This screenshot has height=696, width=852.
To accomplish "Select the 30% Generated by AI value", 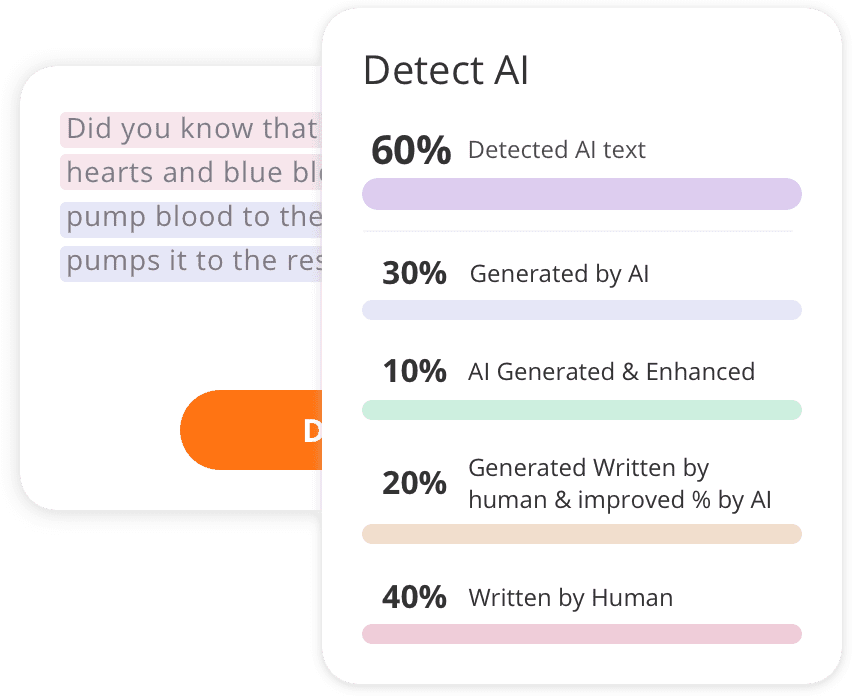I will pos(415,273).
